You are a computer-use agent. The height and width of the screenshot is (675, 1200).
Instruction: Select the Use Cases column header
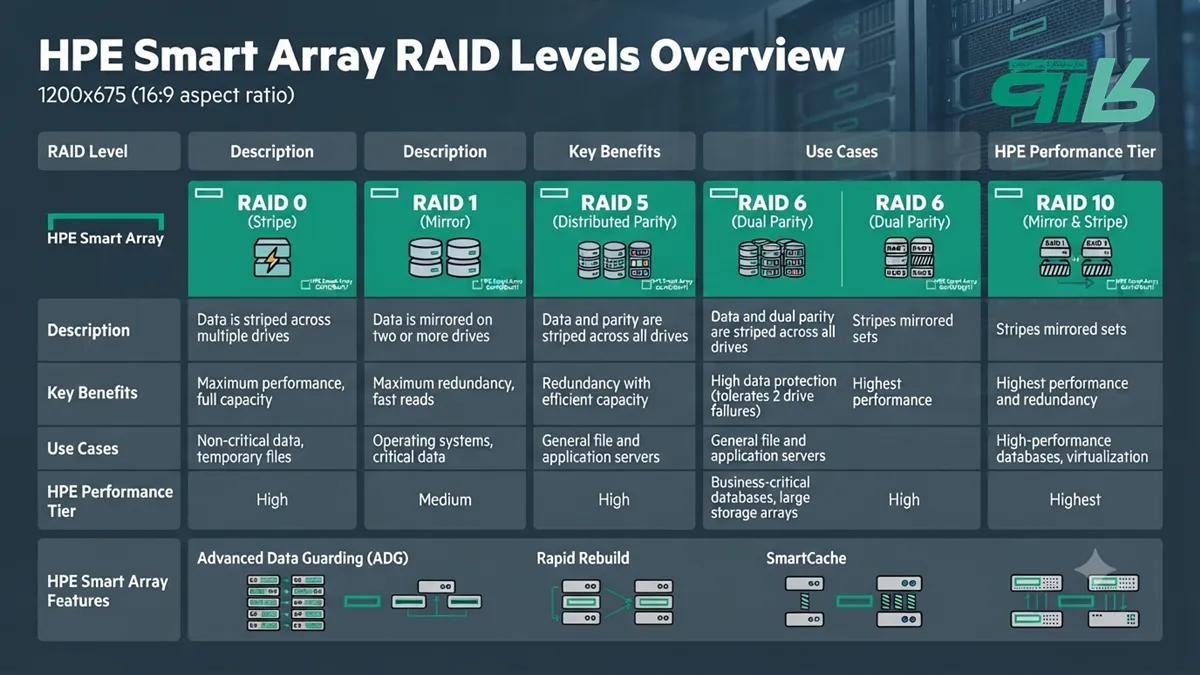pos(841,152)
